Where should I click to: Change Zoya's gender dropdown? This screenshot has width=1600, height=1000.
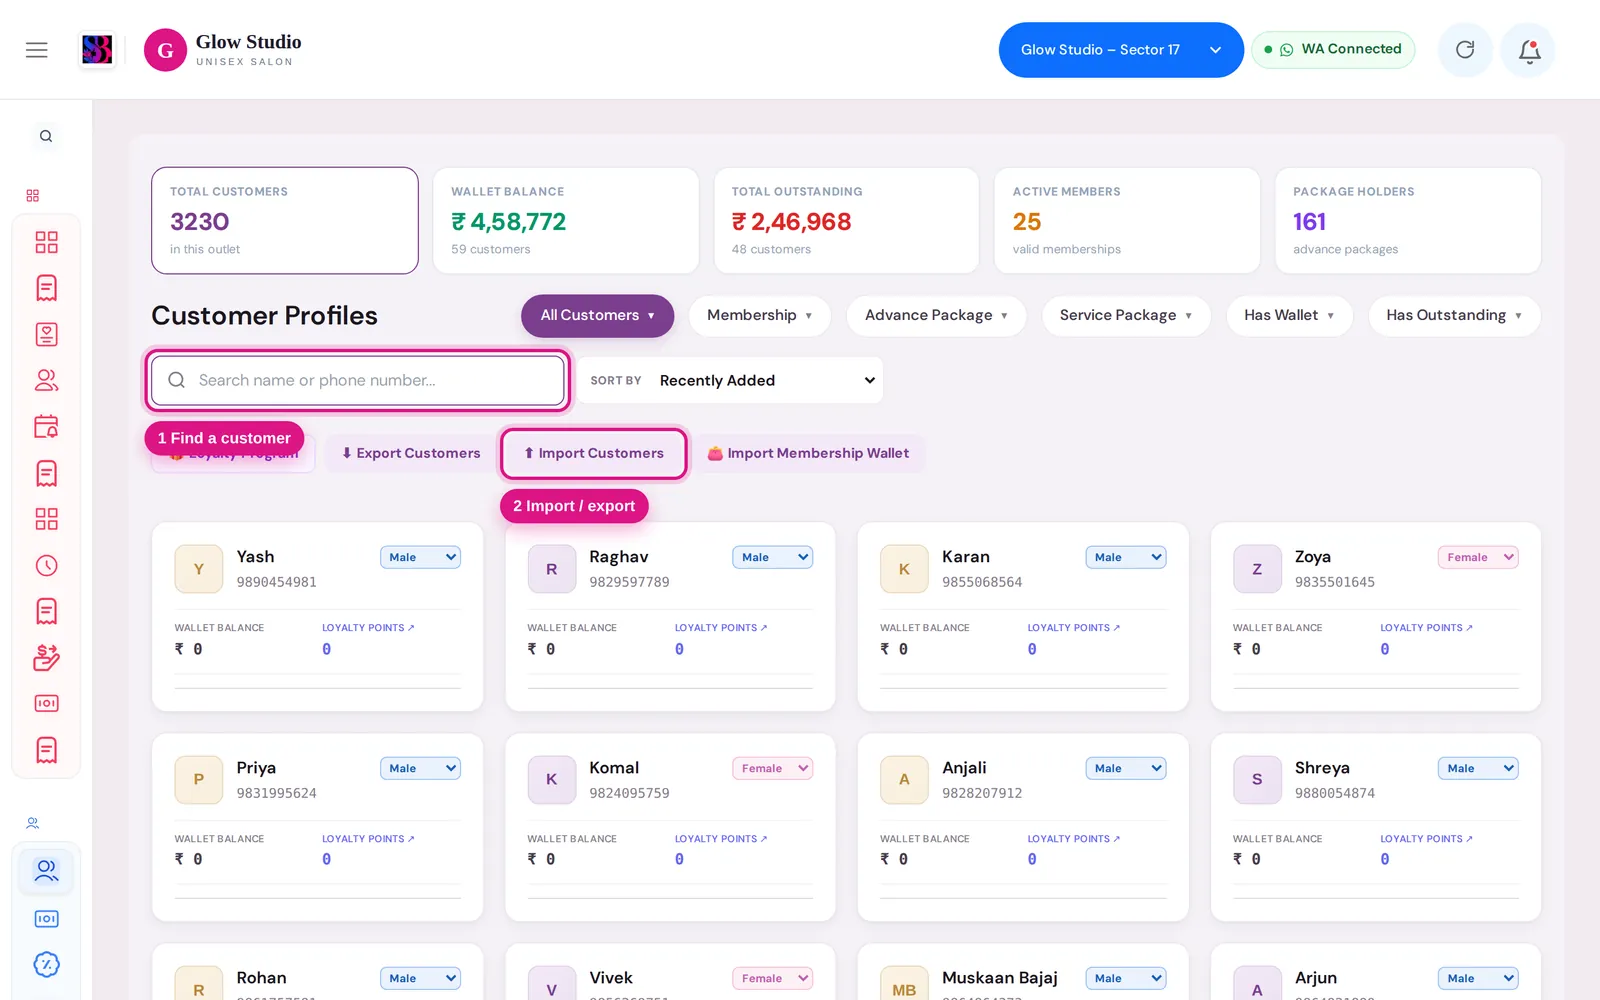(x=1478, y=558)
